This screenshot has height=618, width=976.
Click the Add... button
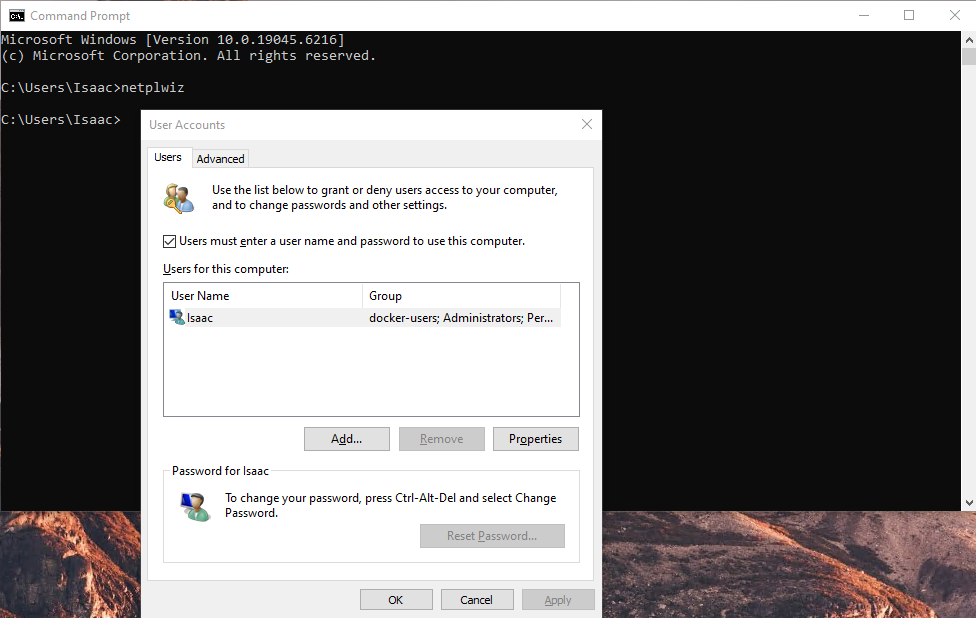[347, 439]
